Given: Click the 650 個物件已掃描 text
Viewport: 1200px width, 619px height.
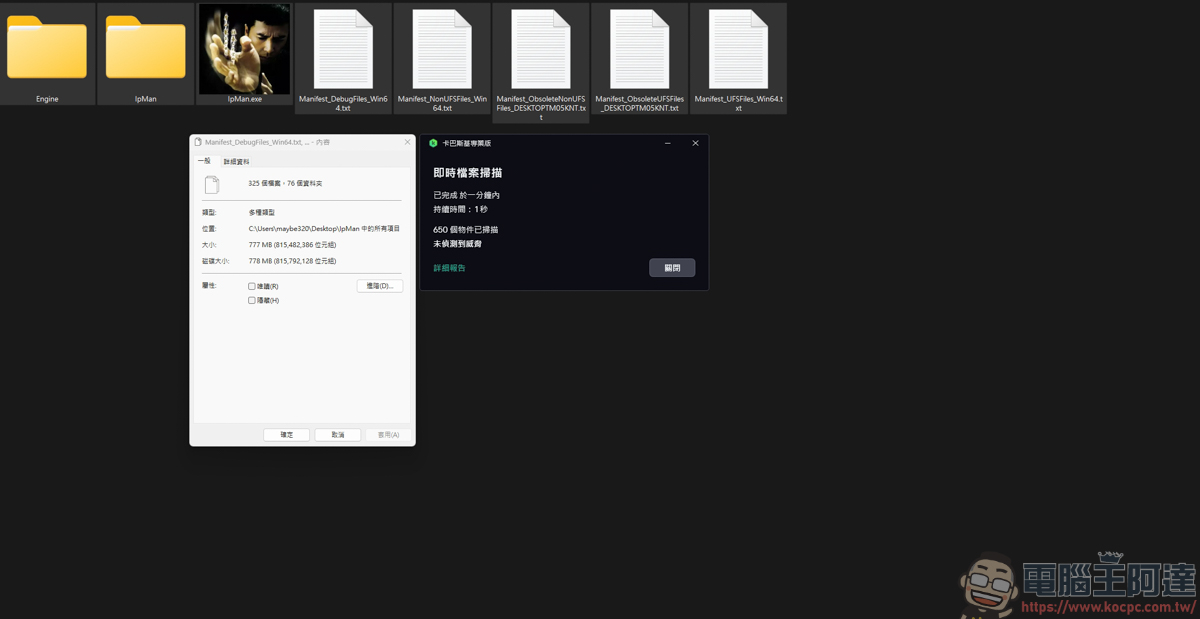Looking at the screenshot, I should [x=465, y=230].
